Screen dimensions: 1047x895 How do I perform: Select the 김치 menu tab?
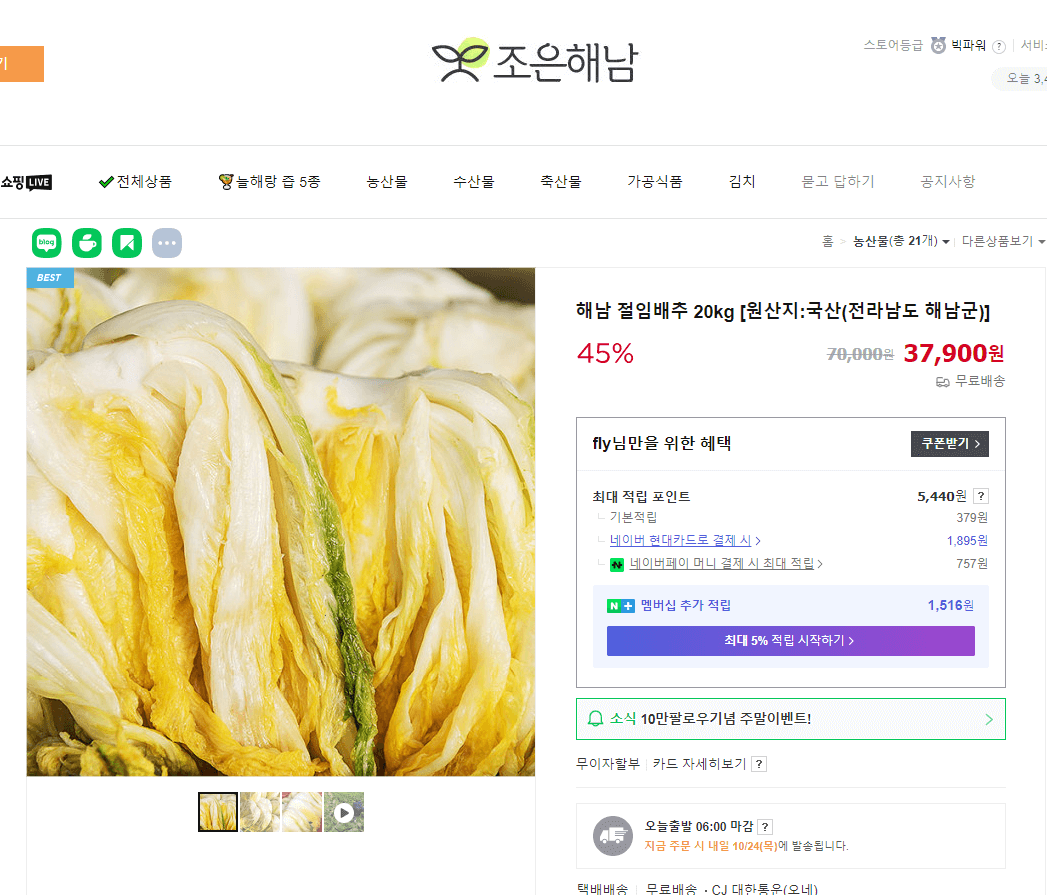tap(742, 181)
